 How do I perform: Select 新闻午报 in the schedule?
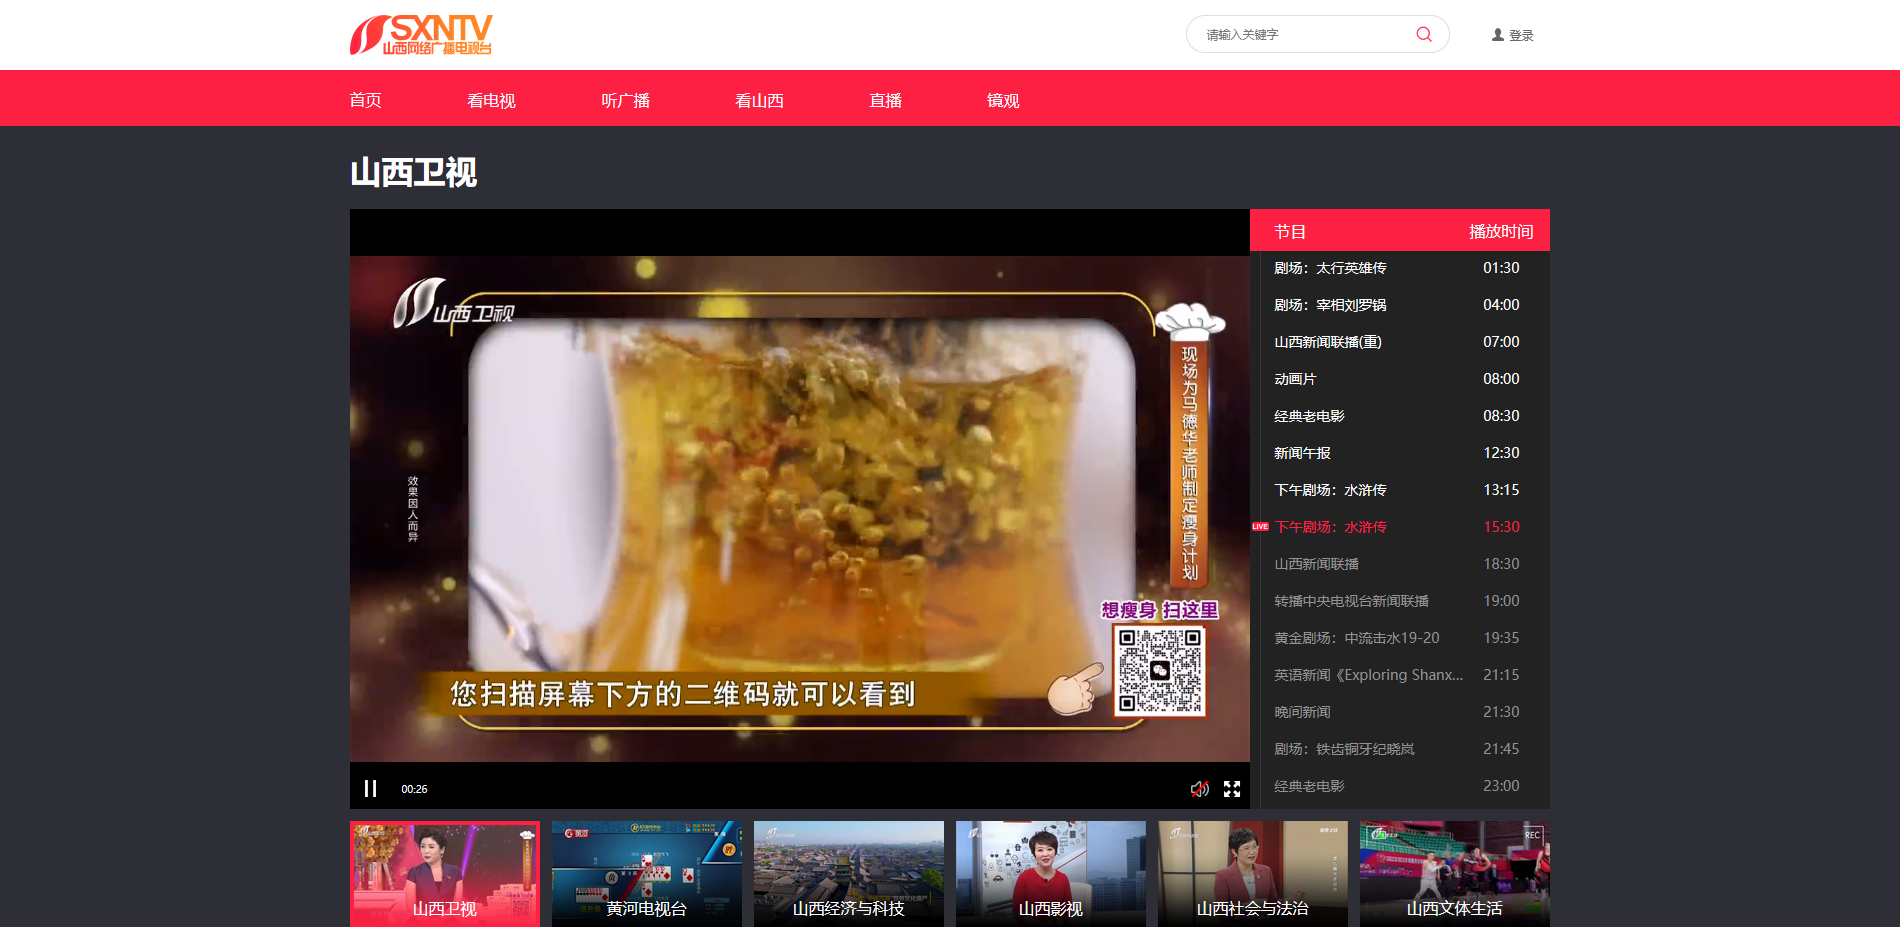point(1302,453)
